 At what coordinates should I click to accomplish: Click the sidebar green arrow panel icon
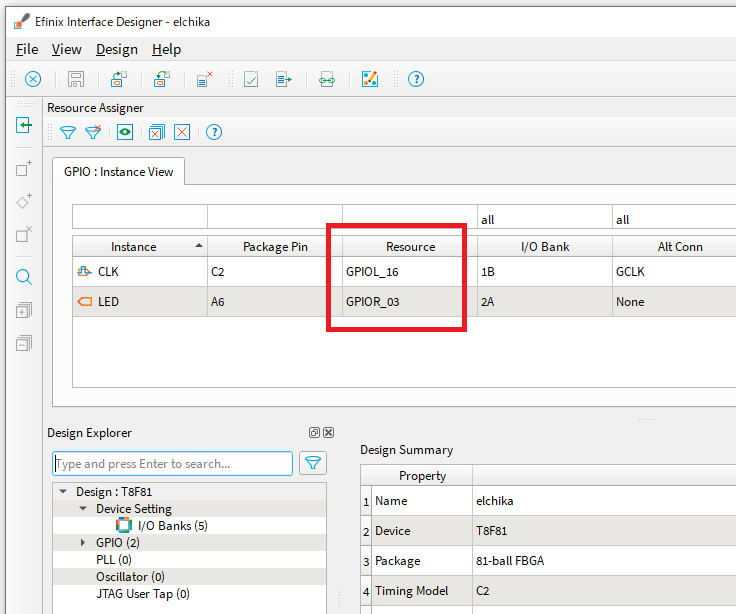[24, 125]
